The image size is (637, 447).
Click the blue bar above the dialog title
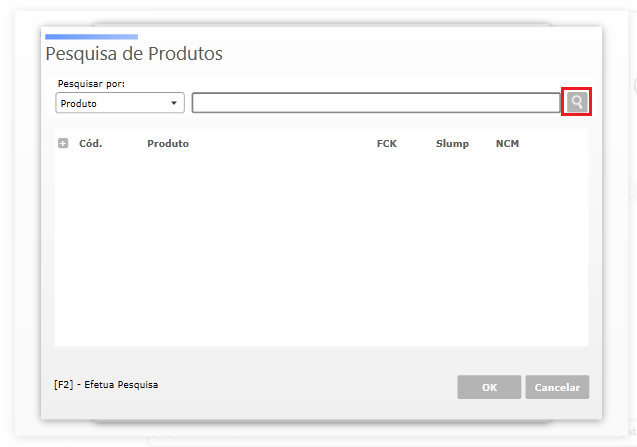pyautogui.click(x=91, y=37)
